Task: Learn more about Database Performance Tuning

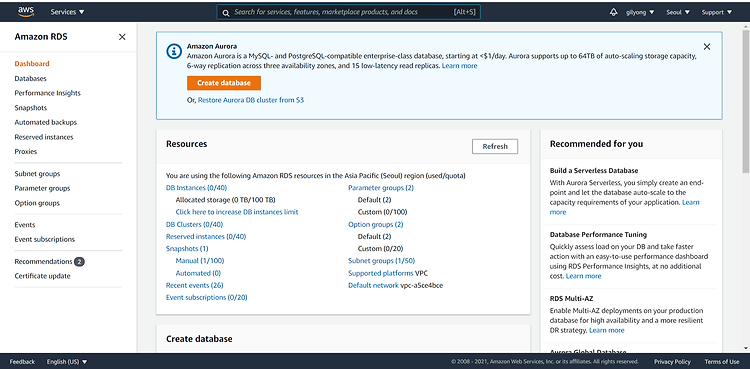Action: point(584,276)
